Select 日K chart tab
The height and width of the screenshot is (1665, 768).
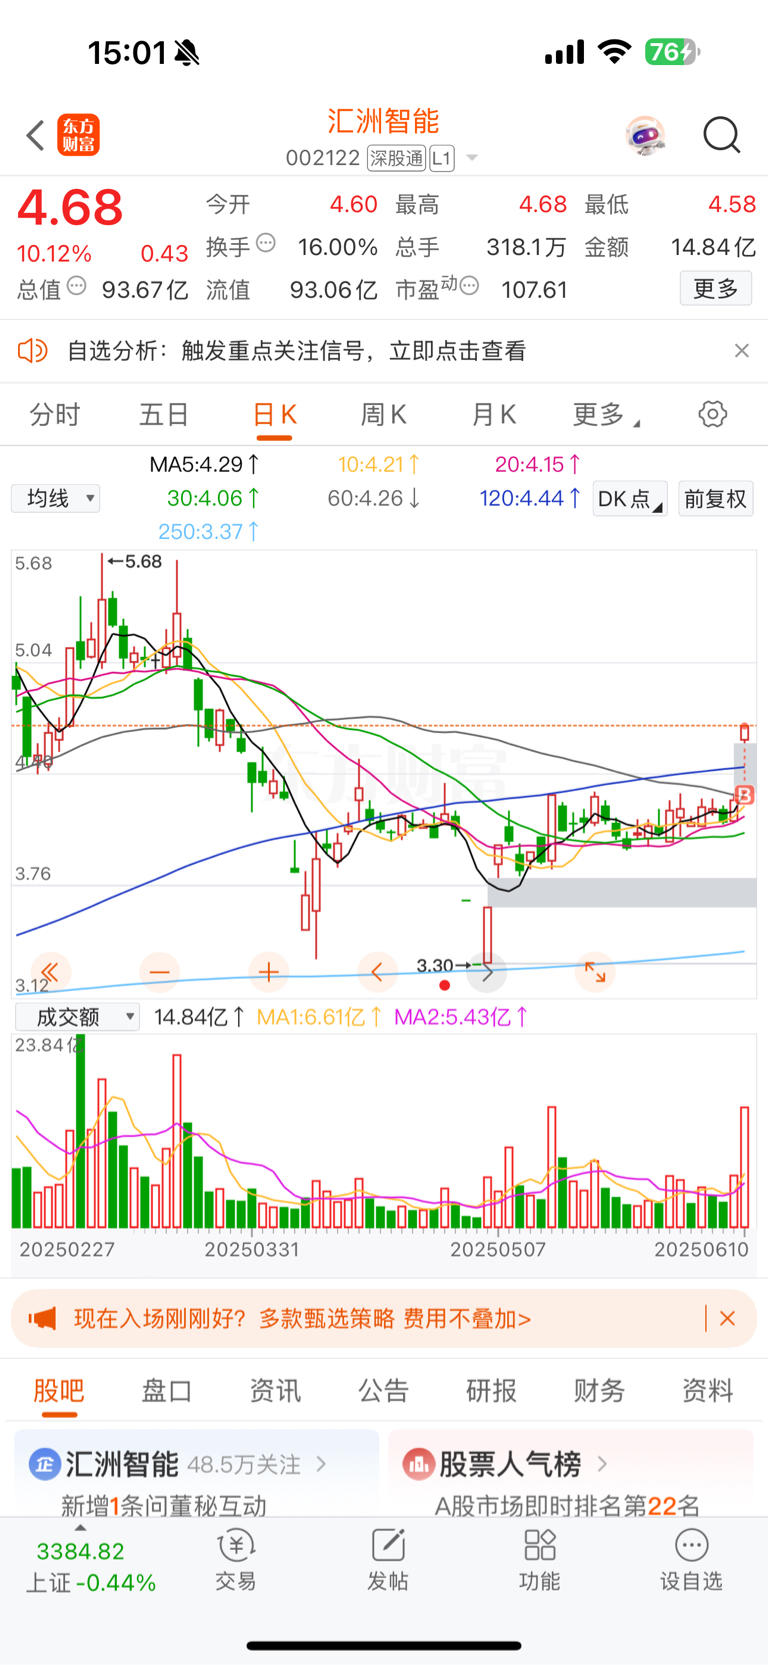(274, 414)
